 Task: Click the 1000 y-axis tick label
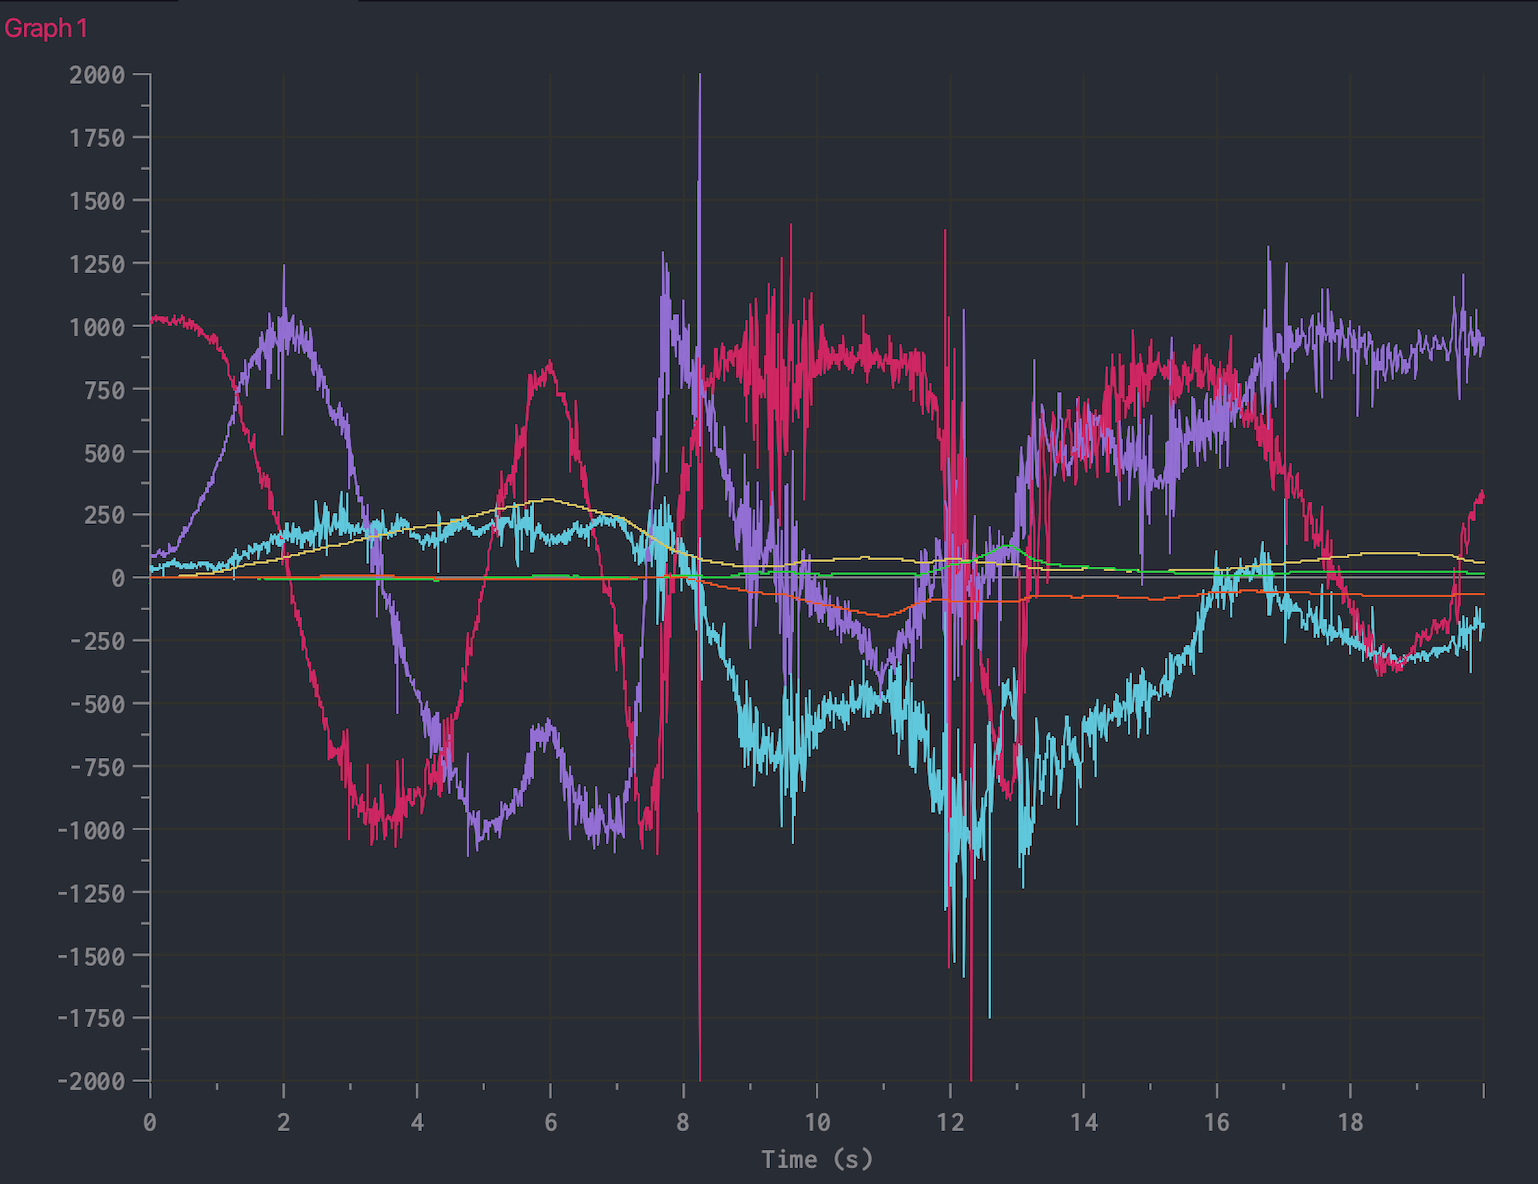coord(97,327)
